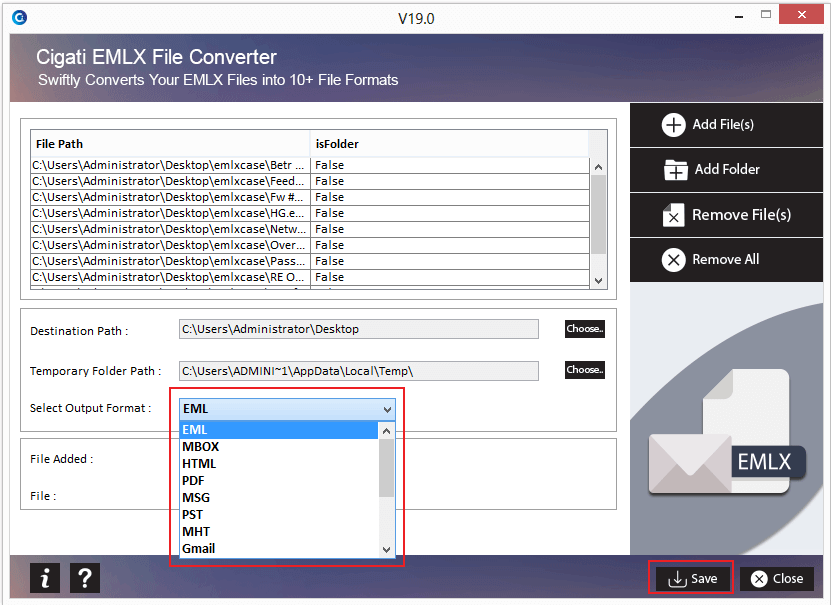This screenshot has width=831, height=605.
Task: Click the file list scroll up arrow
Action: tap(598, 167)
